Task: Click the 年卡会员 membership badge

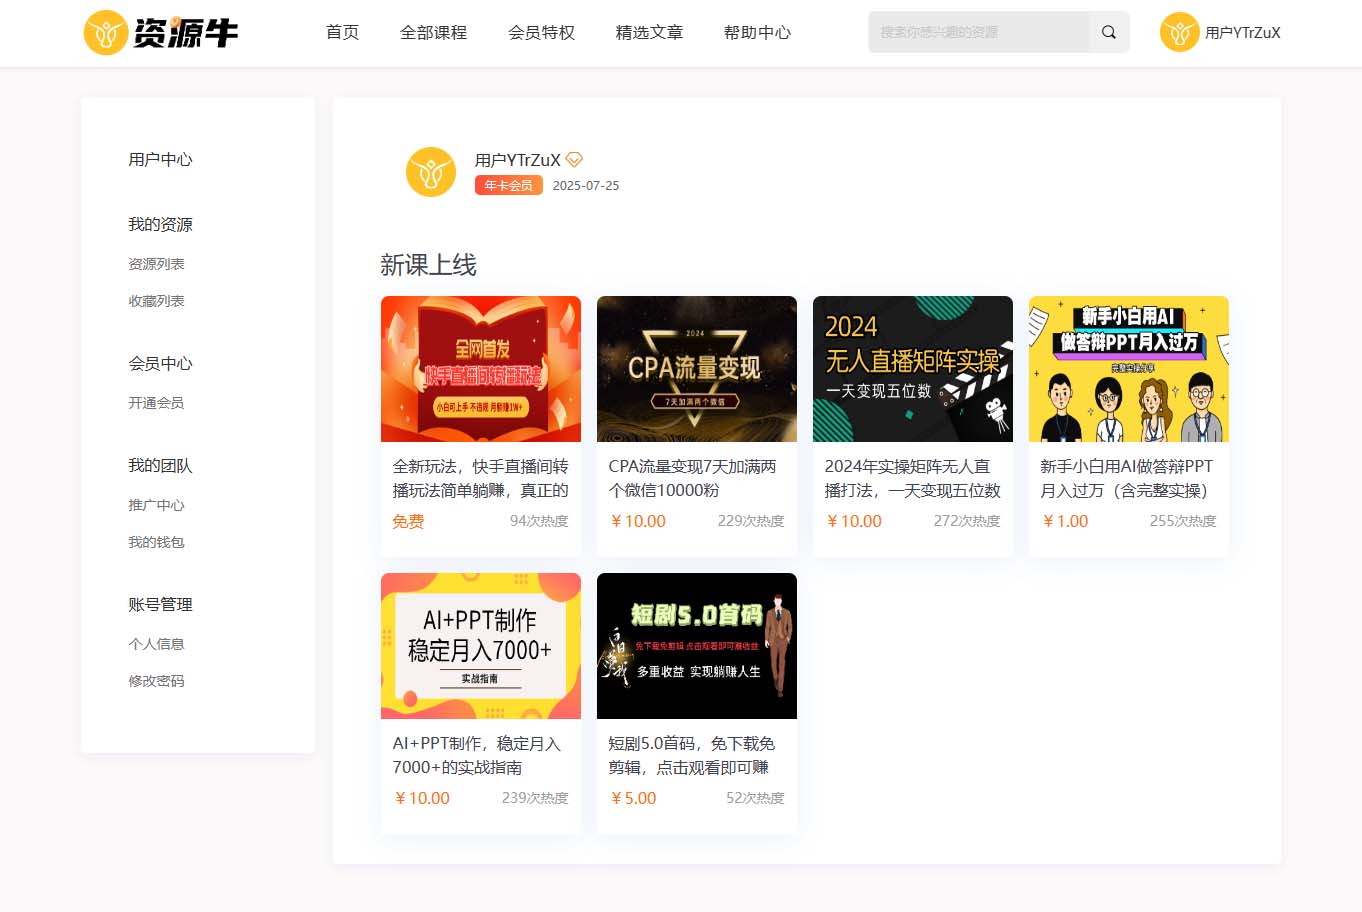Action: tap(508, 185)
